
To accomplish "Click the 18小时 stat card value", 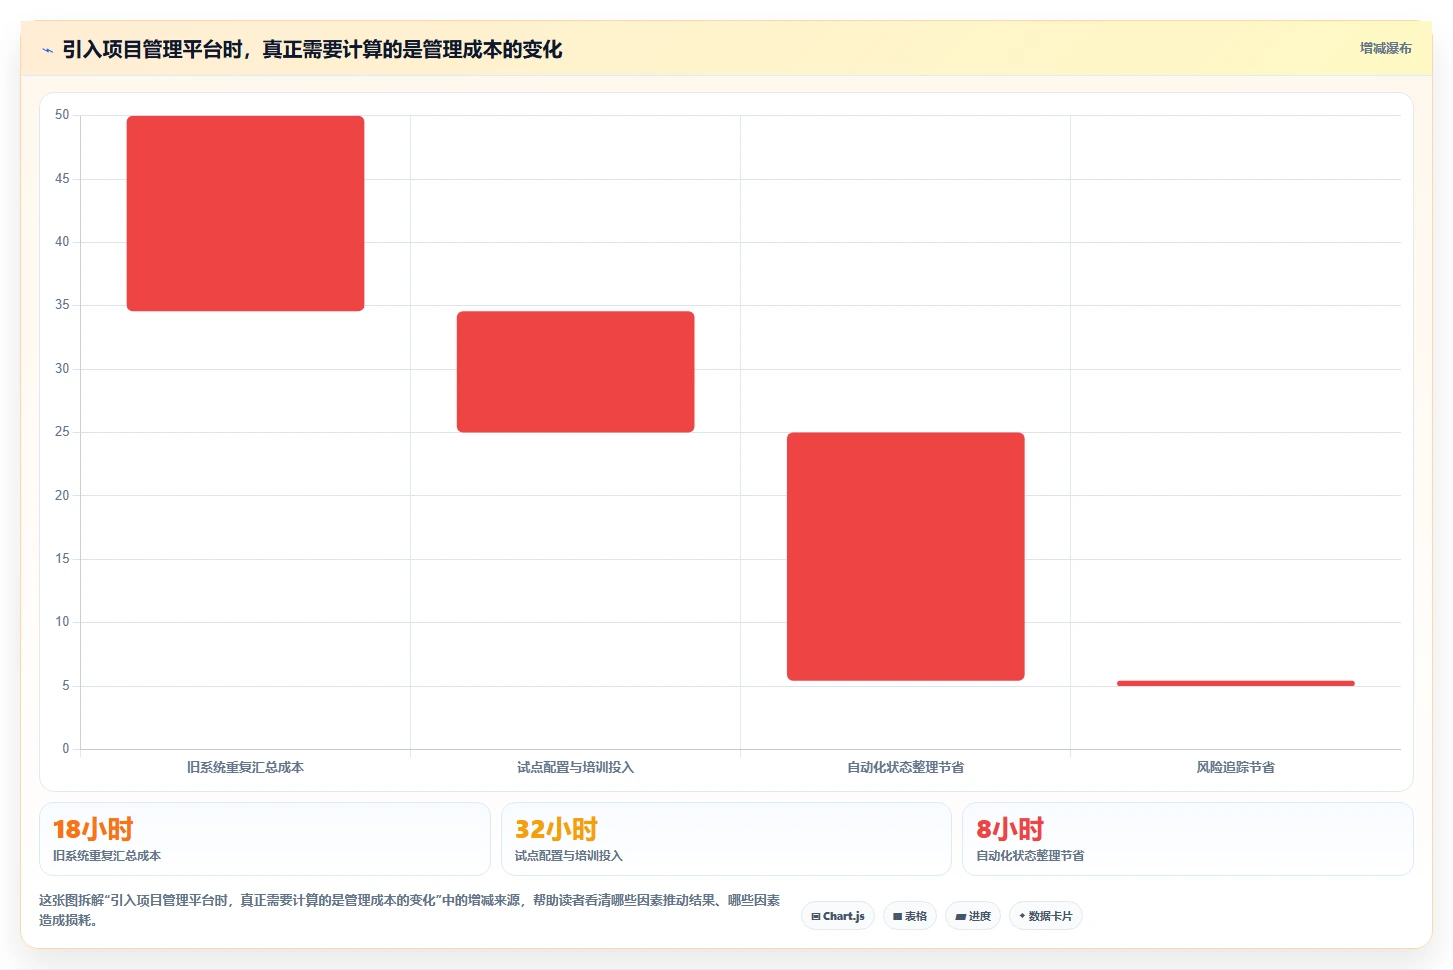I will tap(93, 829).
